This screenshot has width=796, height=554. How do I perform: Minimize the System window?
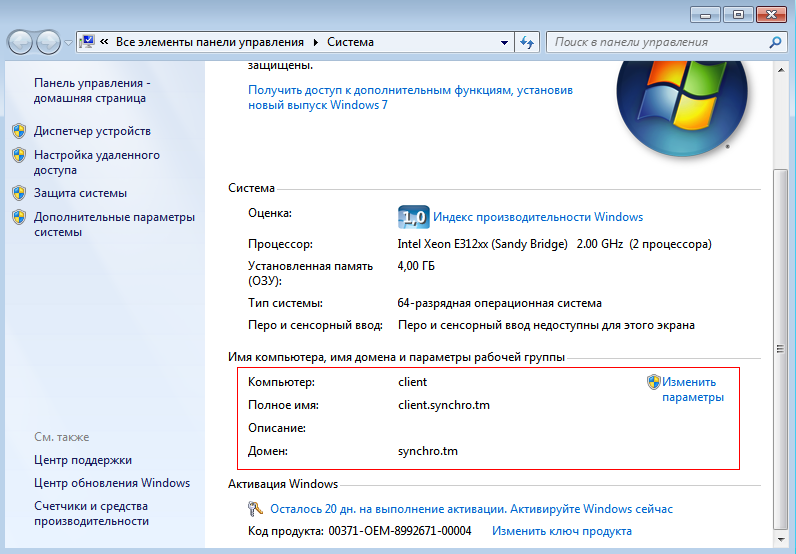(x=705, y=15)
